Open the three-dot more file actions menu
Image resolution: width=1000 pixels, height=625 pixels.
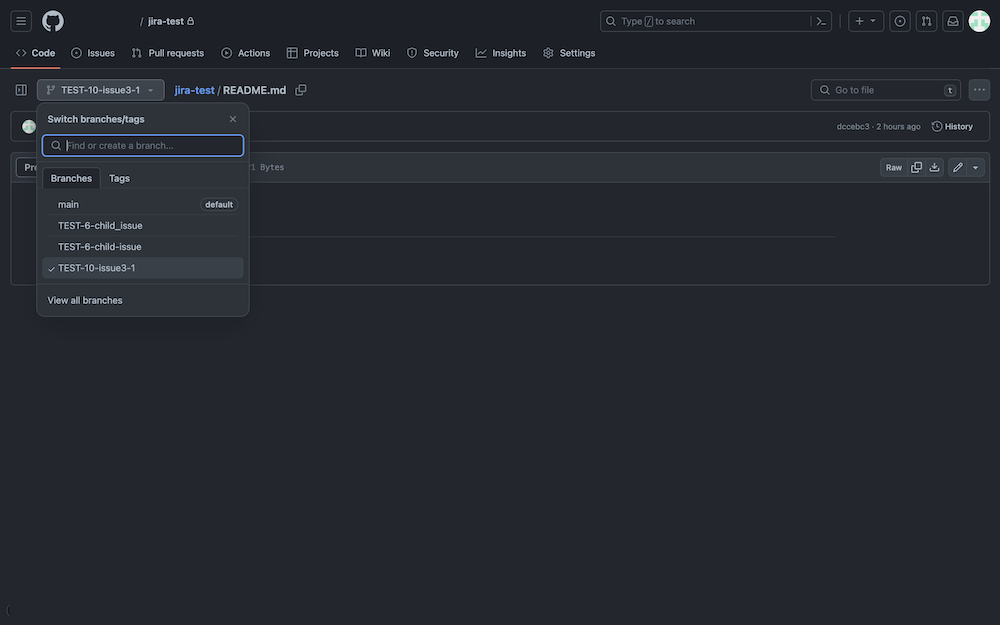coord(979,90)
